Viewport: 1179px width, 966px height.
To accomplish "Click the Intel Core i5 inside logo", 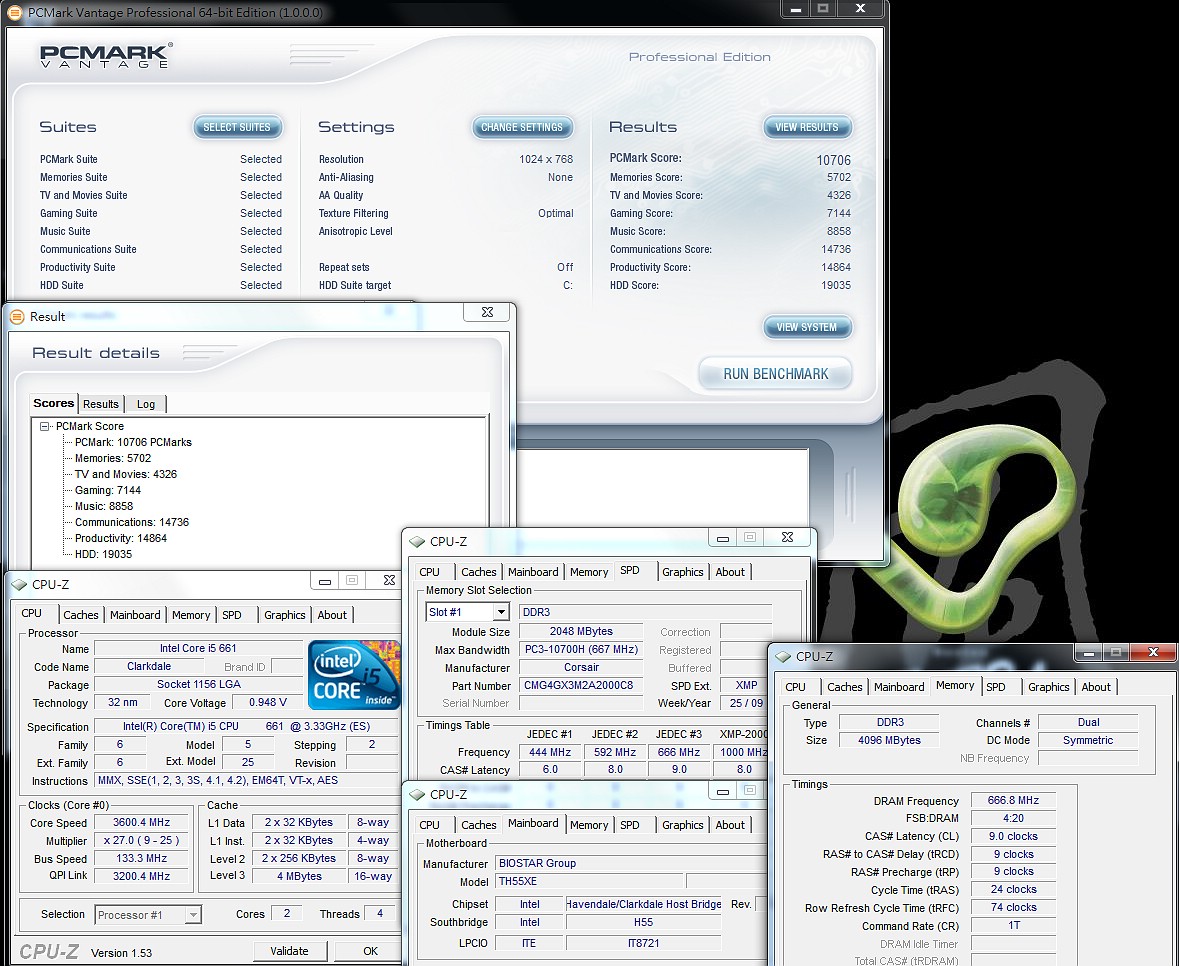I will click(354, 675).
